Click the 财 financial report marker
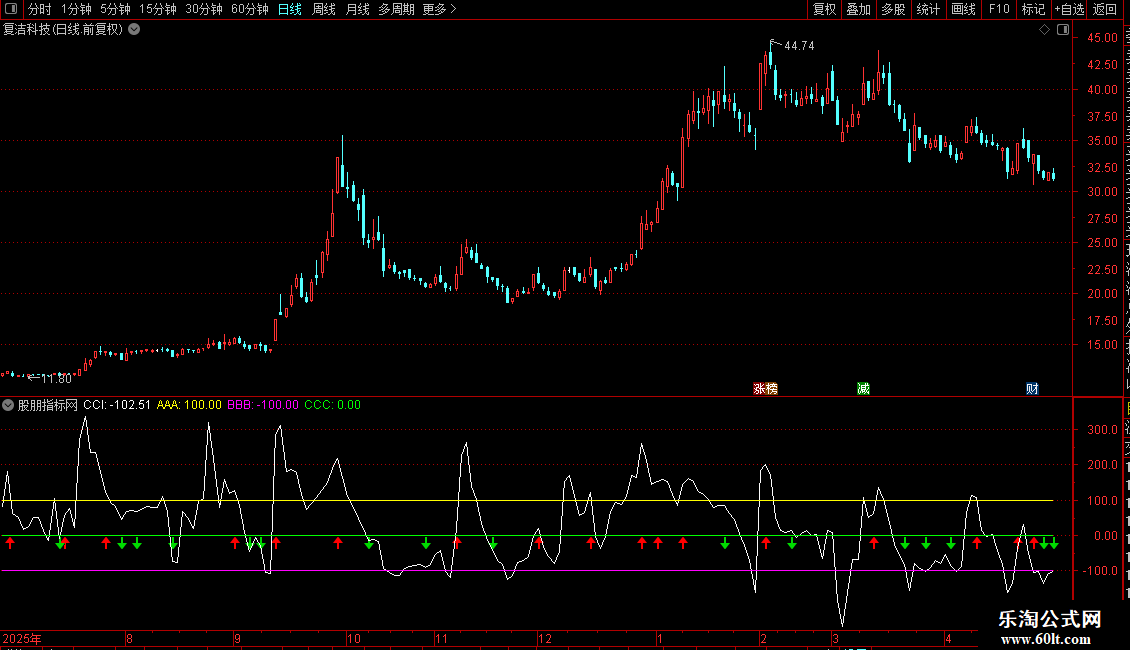The height and width of the screenshot is (650, 1130). [1032, 388]
